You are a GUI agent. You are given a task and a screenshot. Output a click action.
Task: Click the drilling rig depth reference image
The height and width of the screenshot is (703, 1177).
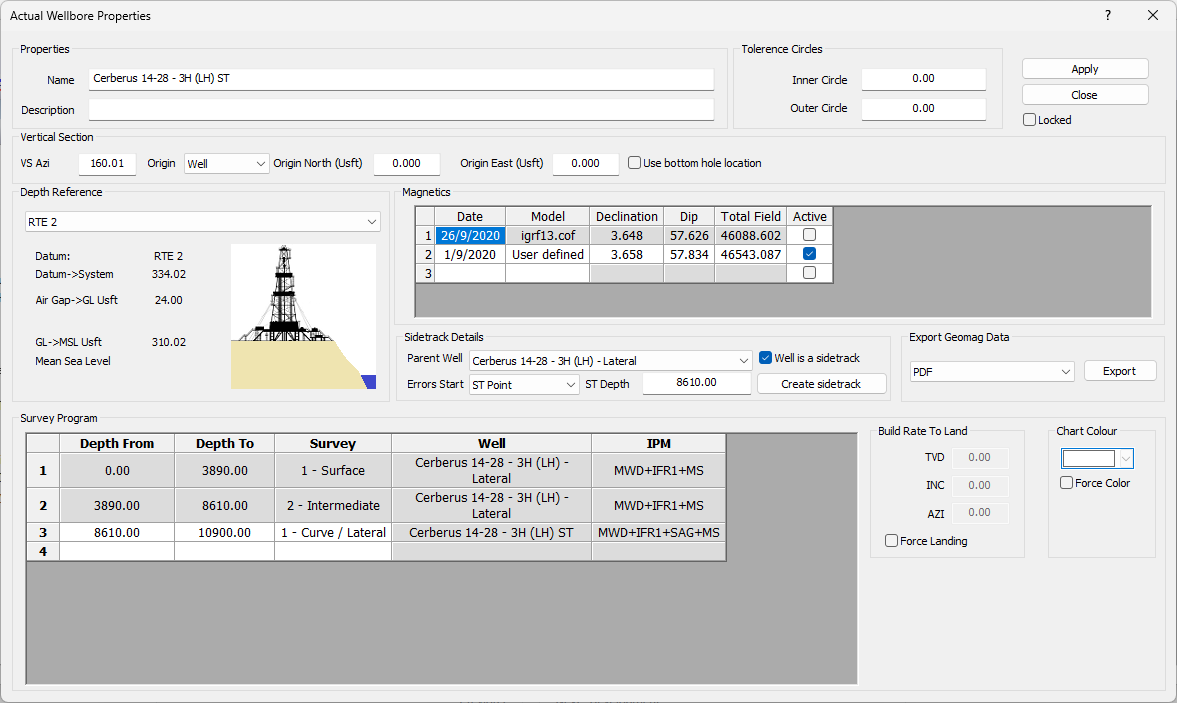[x=303, y=316]
